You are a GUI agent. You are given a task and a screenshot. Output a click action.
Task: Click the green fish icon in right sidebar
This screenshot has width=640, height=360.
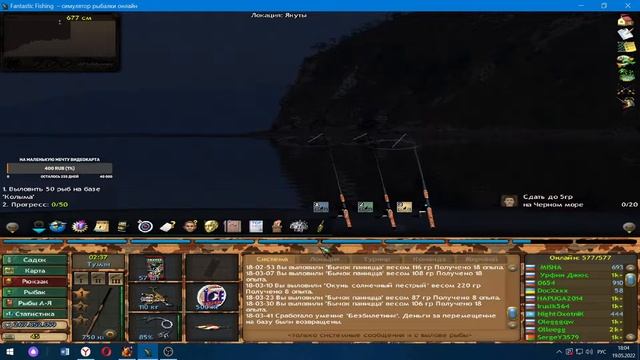[626, 61]
